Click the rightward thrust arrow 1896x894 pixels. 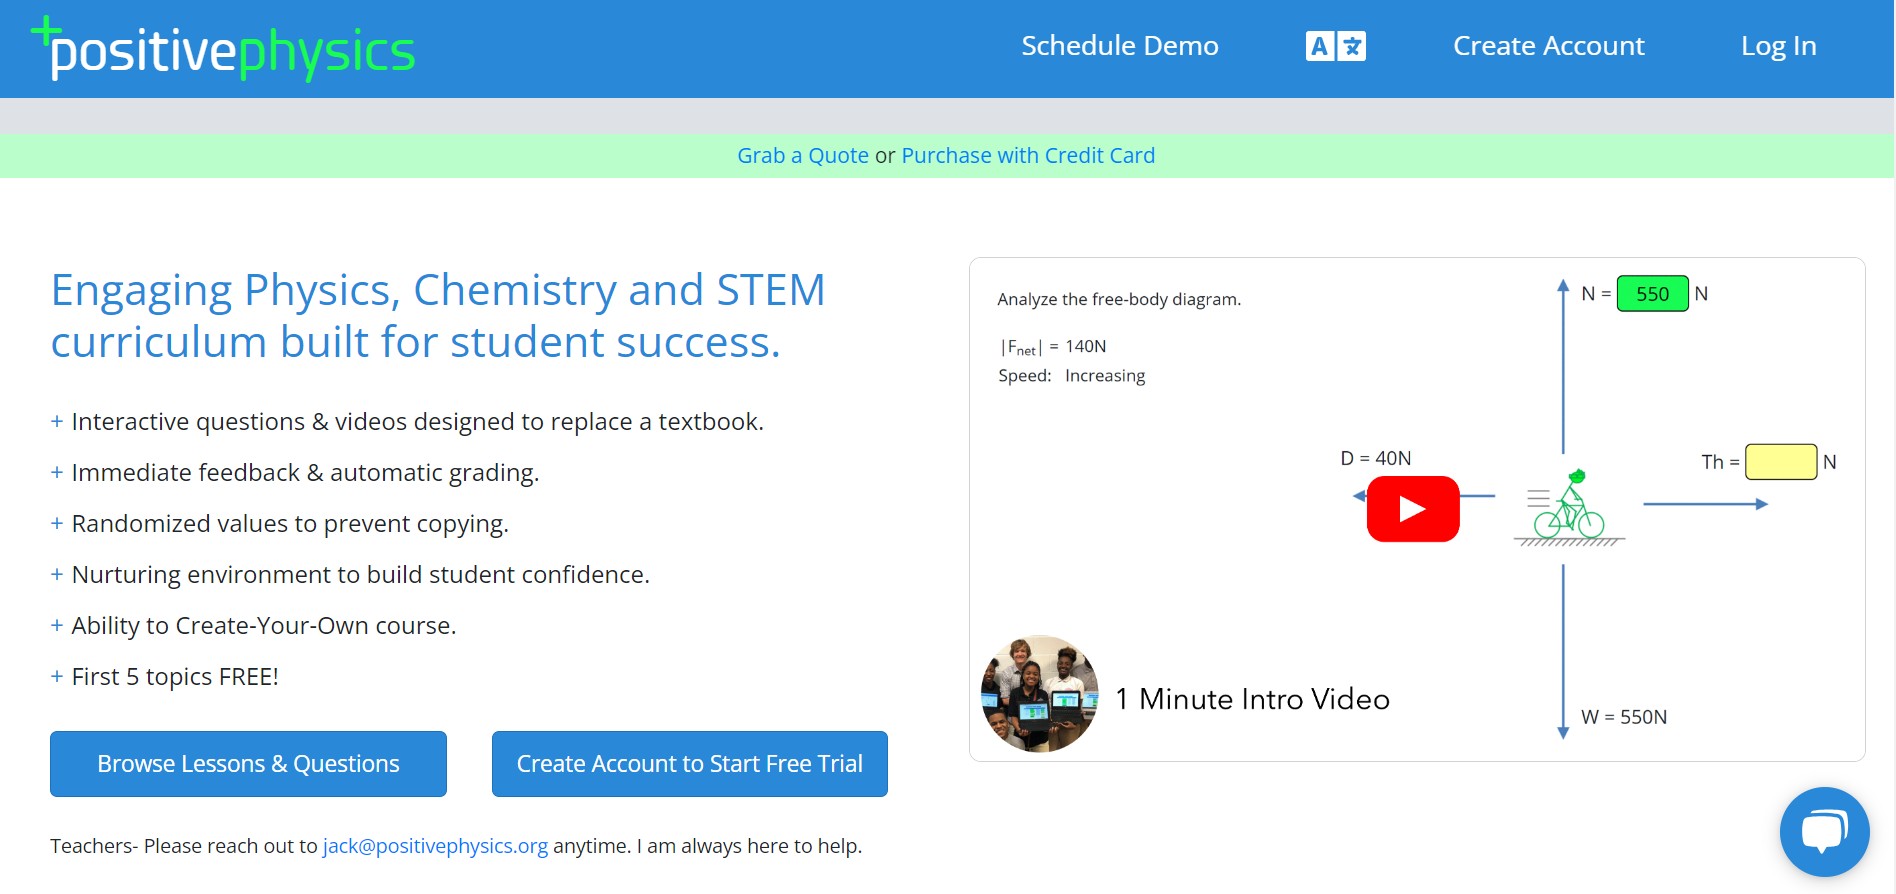click(x=1705, y=504)
